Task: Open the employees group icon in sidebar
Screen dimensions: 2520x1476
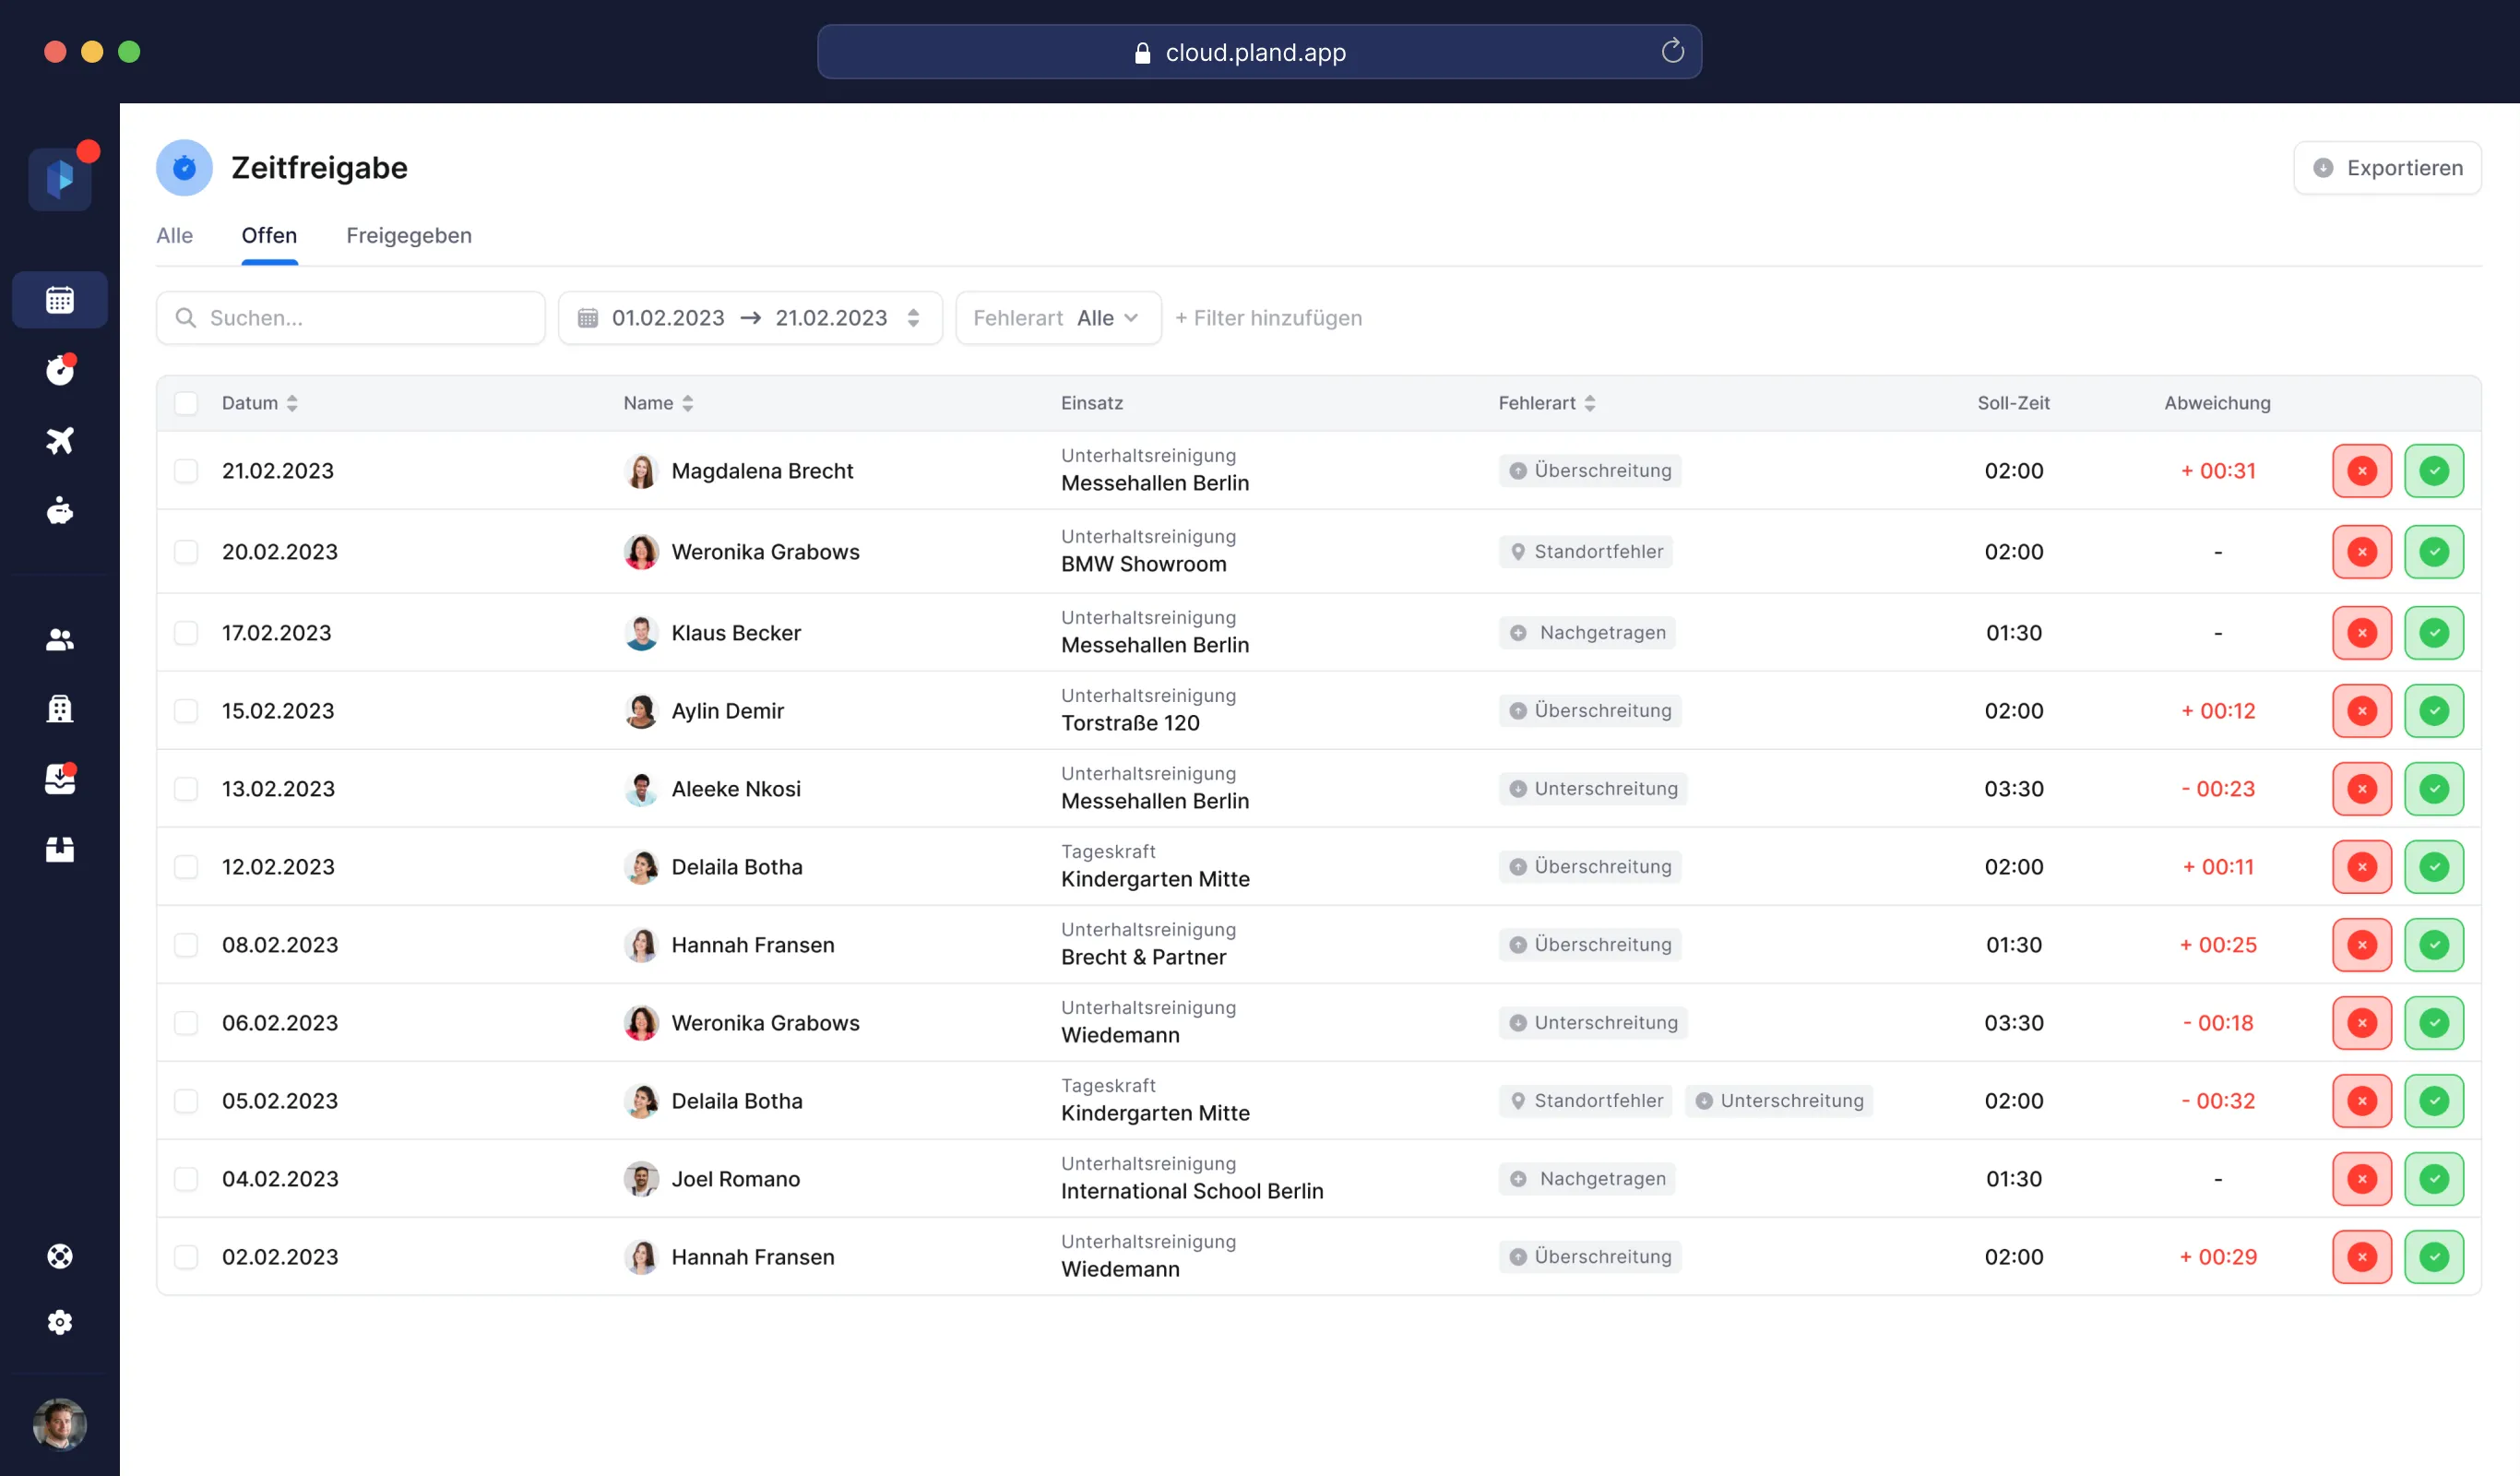Action: (x=60, y=639)
